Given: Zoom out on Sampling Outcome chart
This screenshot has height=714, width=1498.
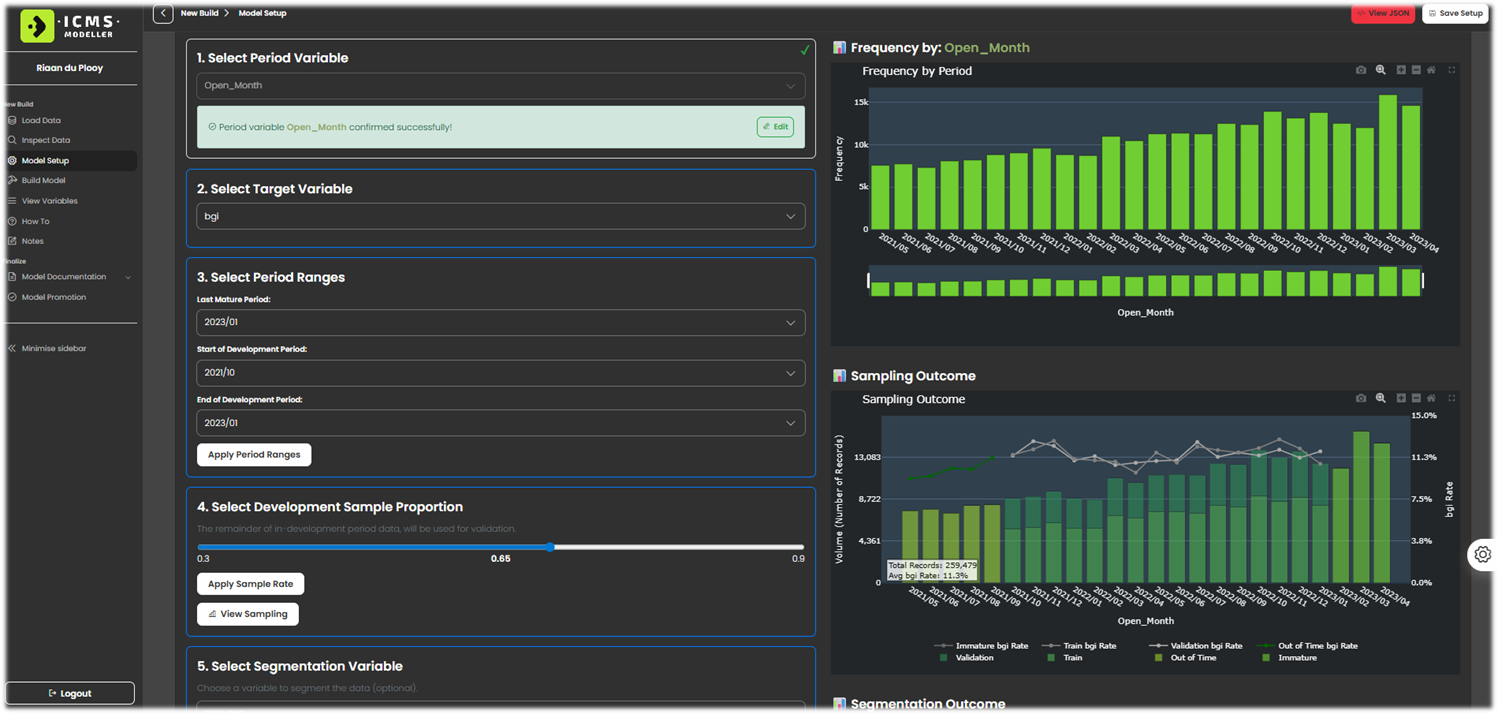Looking at the screenshot, I should 1416,398.
